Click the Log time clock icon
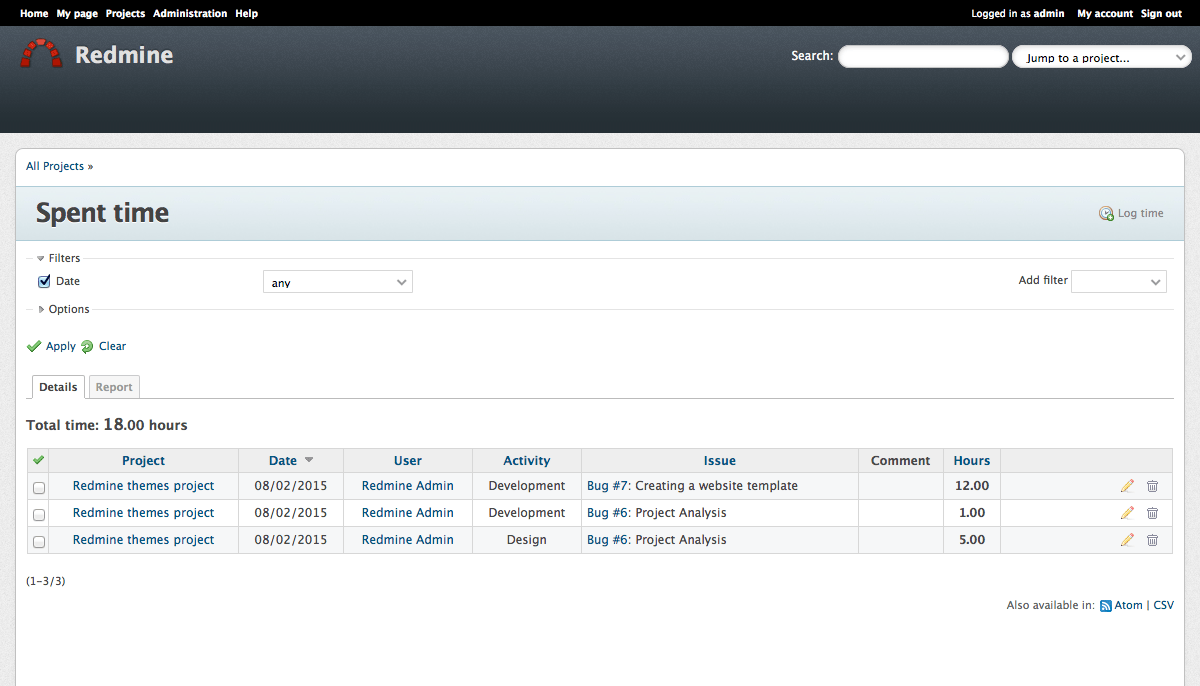1200x686 pixels. pyautogui.click(x=1106, y=214)
